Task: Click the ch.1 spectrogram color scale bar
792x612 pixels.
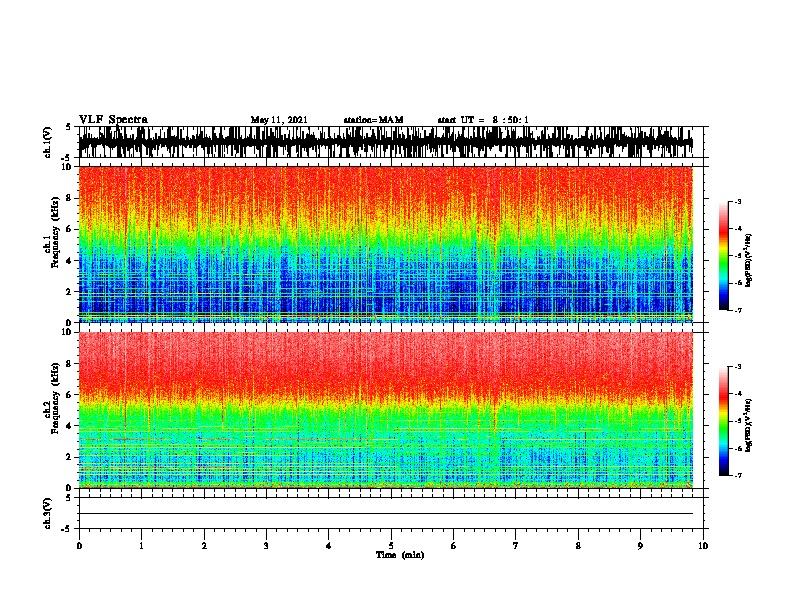Action: tap(724, 256)
